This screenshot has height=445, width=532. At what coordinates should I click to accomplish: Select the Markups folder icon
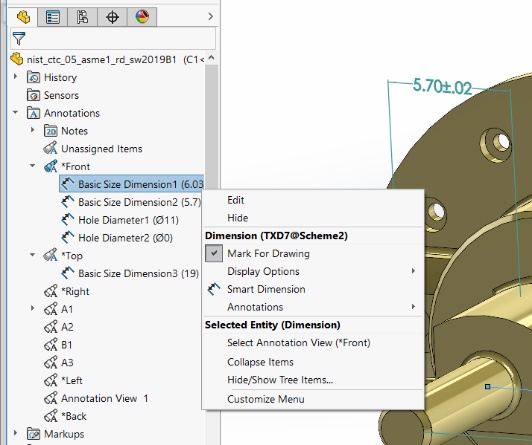click(34, 433)
